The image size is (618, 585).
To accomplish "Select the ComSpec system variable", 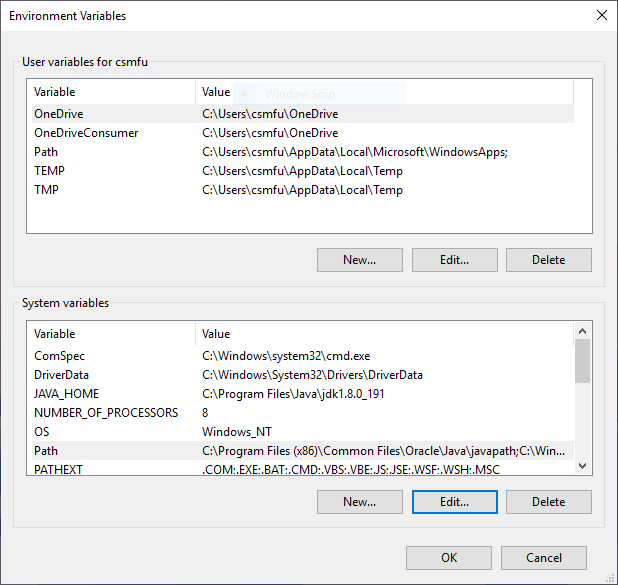I will pos(59,356).
